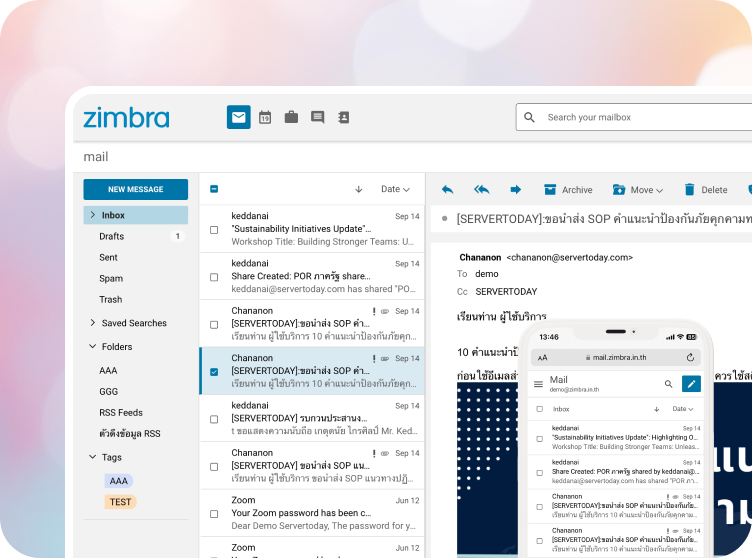Image resolution: width=752 pixels, height=558 pixels.
Task: Open the Briefcase icon in top bar
Action: click(x=291, y=117)
